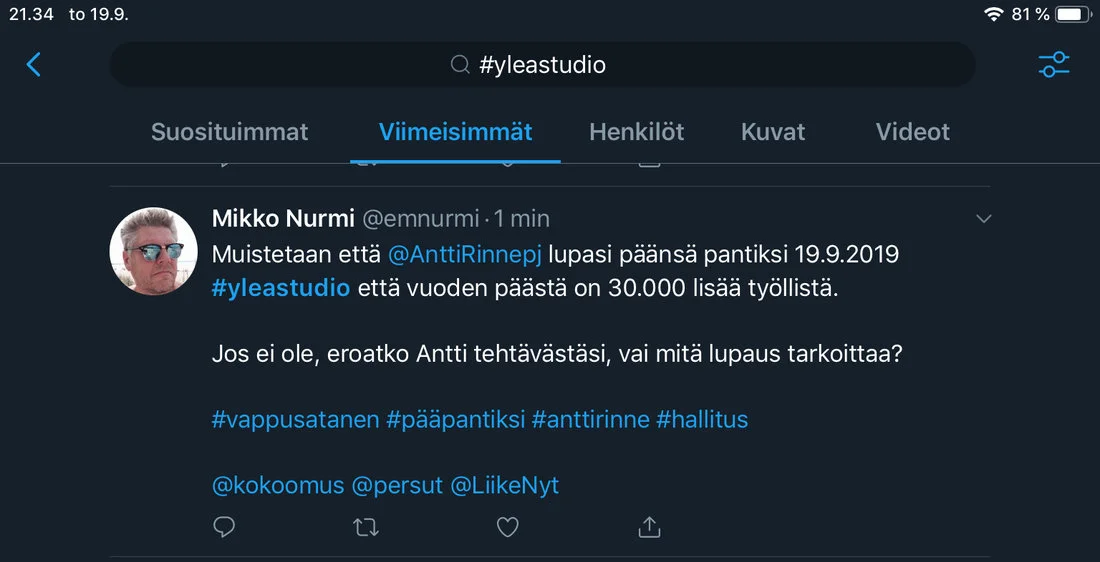1100x562 pixels.
Task: Open the Henkilöt tab
Action: pos(637,132)
